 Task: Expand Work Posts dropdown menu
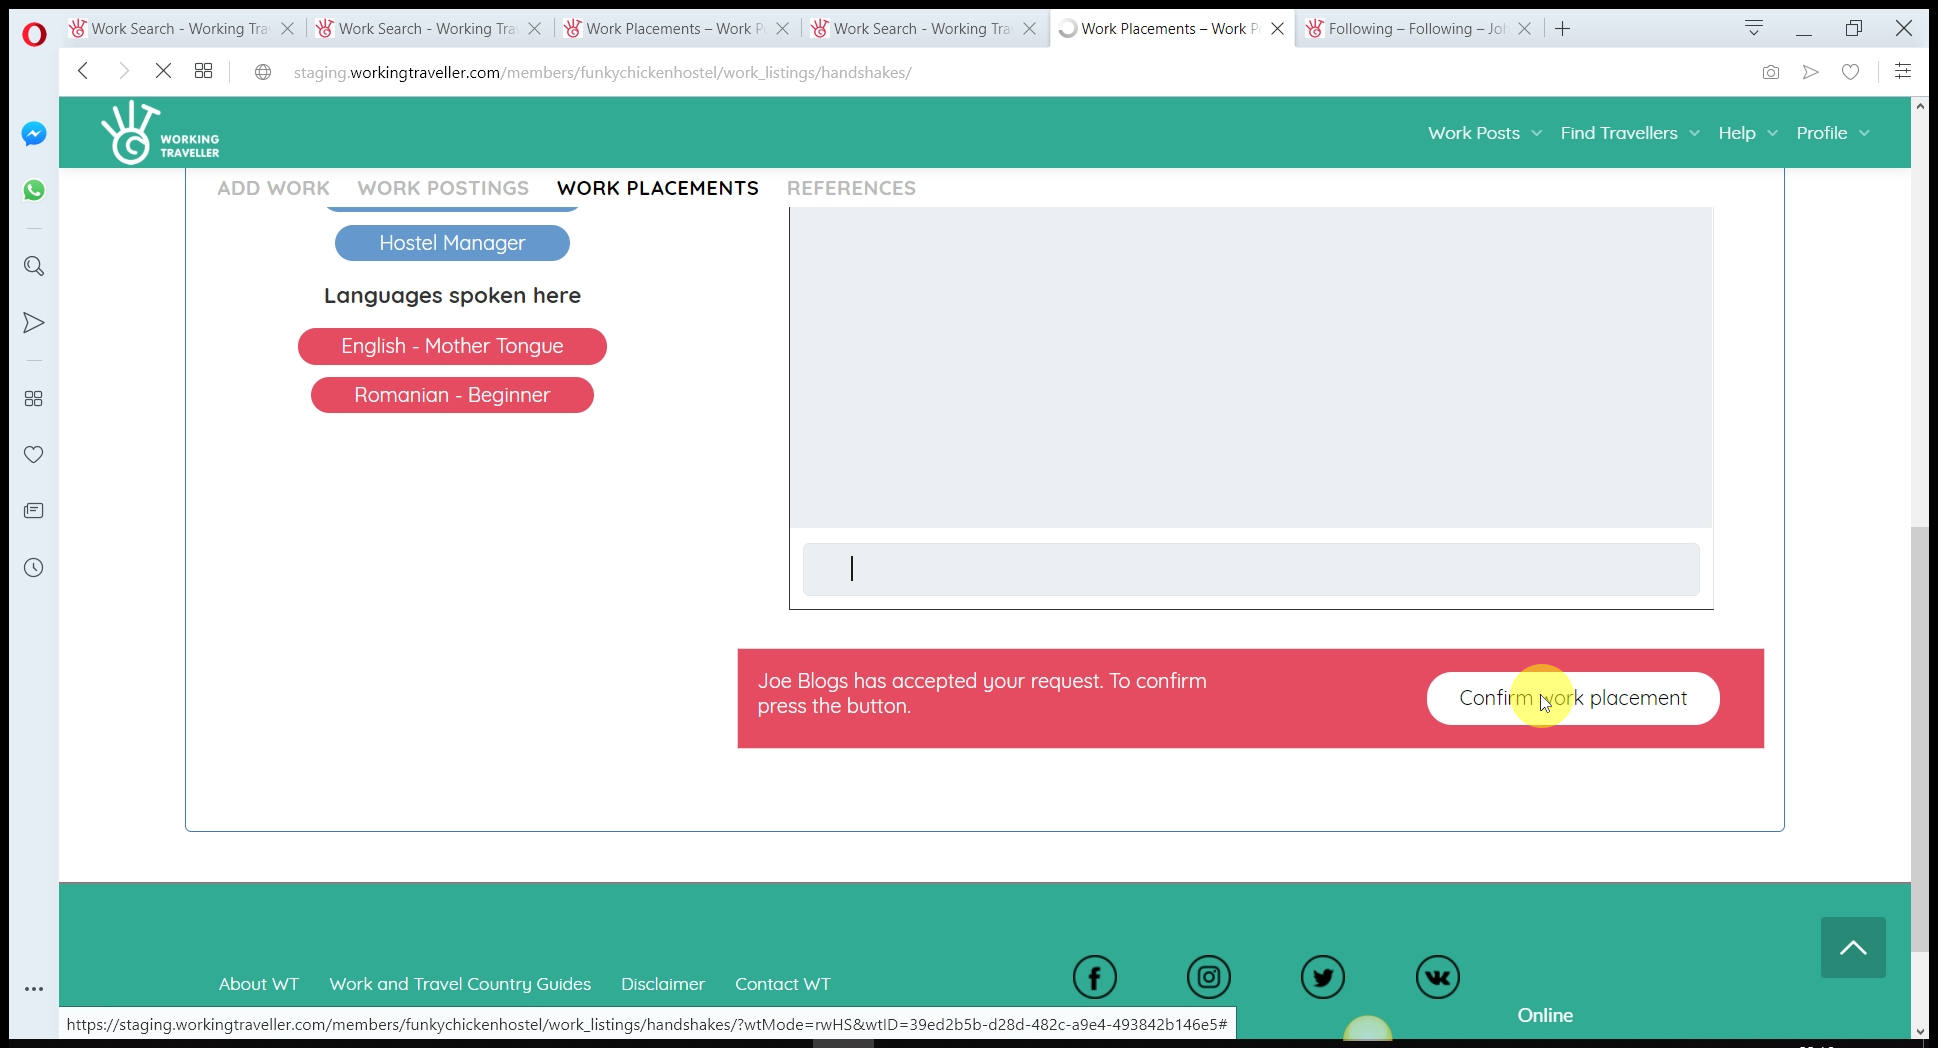(x=1484, y=133)
